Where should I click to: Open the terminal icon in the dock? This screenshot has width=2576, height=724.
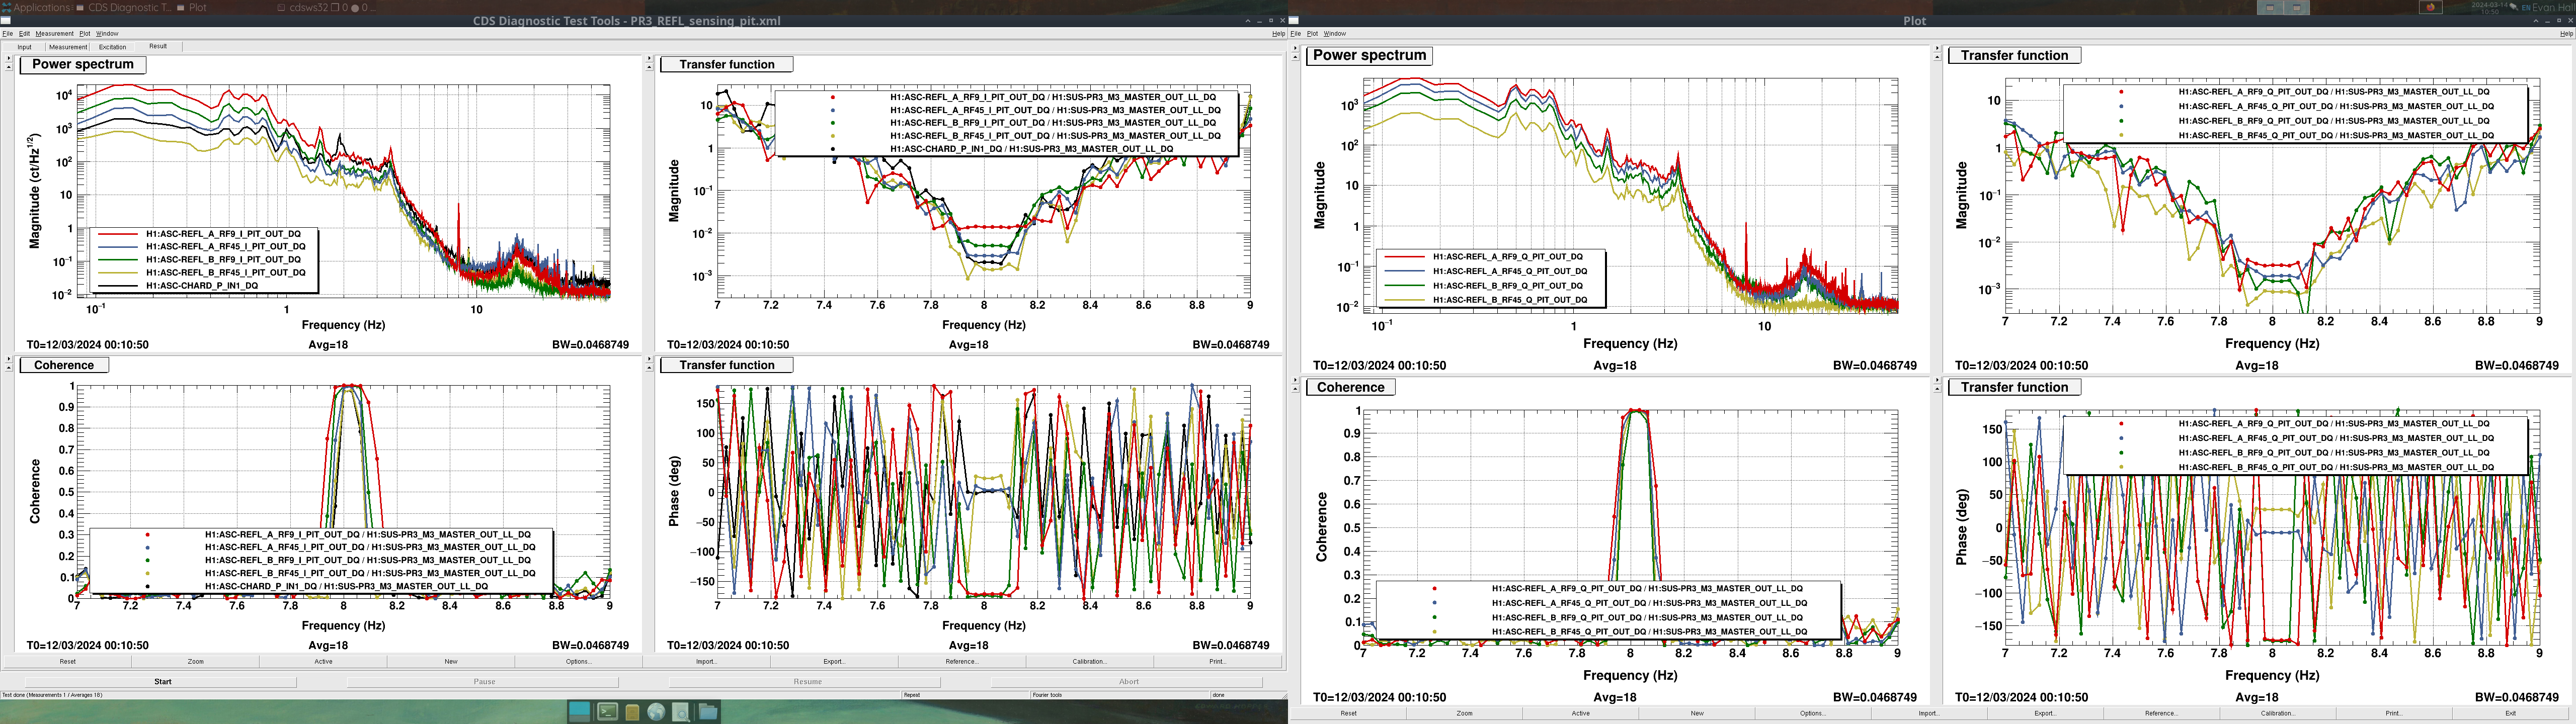point(607,712)
